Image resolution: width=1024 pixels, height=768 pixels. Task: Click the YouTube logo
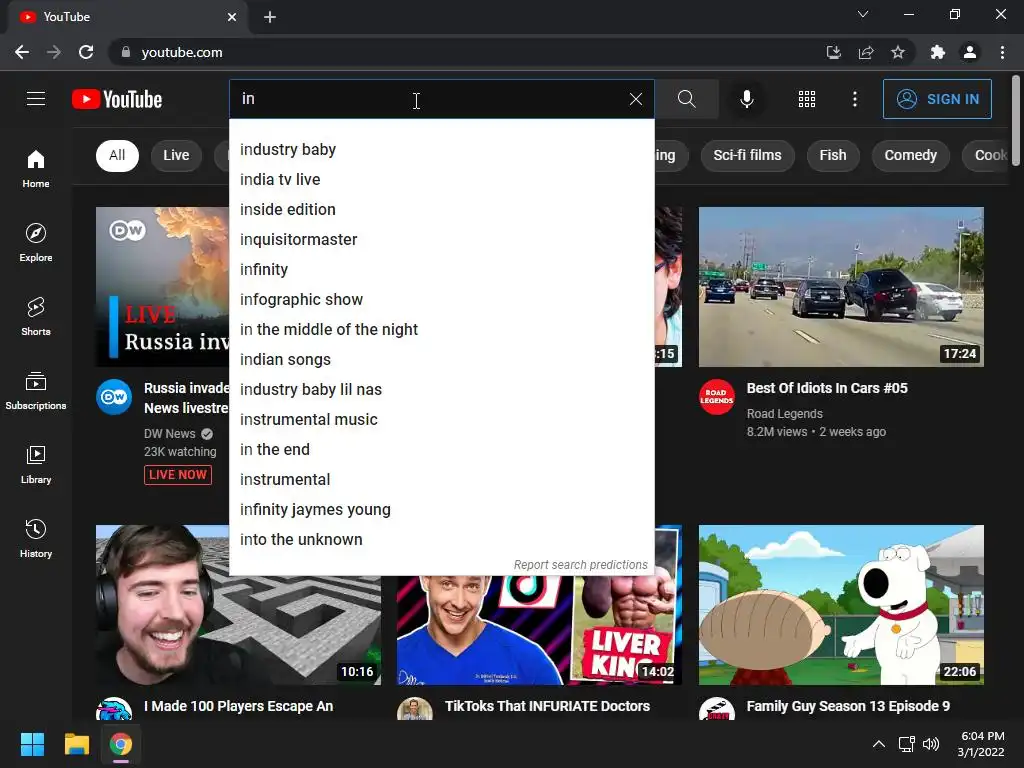117,99
